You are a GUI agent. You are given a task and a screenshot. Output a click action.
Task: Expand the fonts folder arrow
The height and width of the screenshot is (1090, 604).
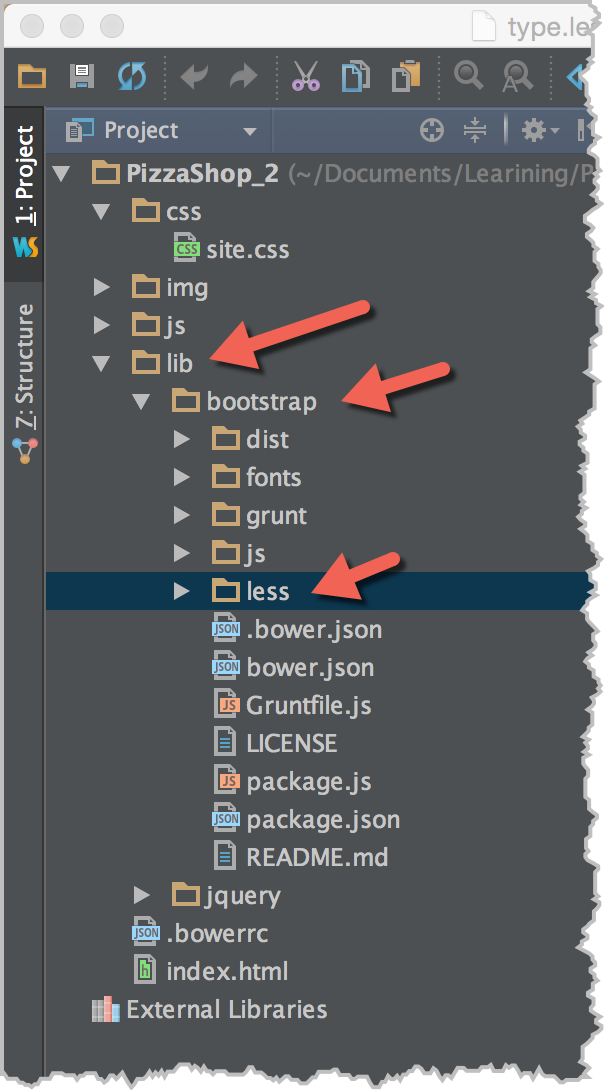[182, 477]
